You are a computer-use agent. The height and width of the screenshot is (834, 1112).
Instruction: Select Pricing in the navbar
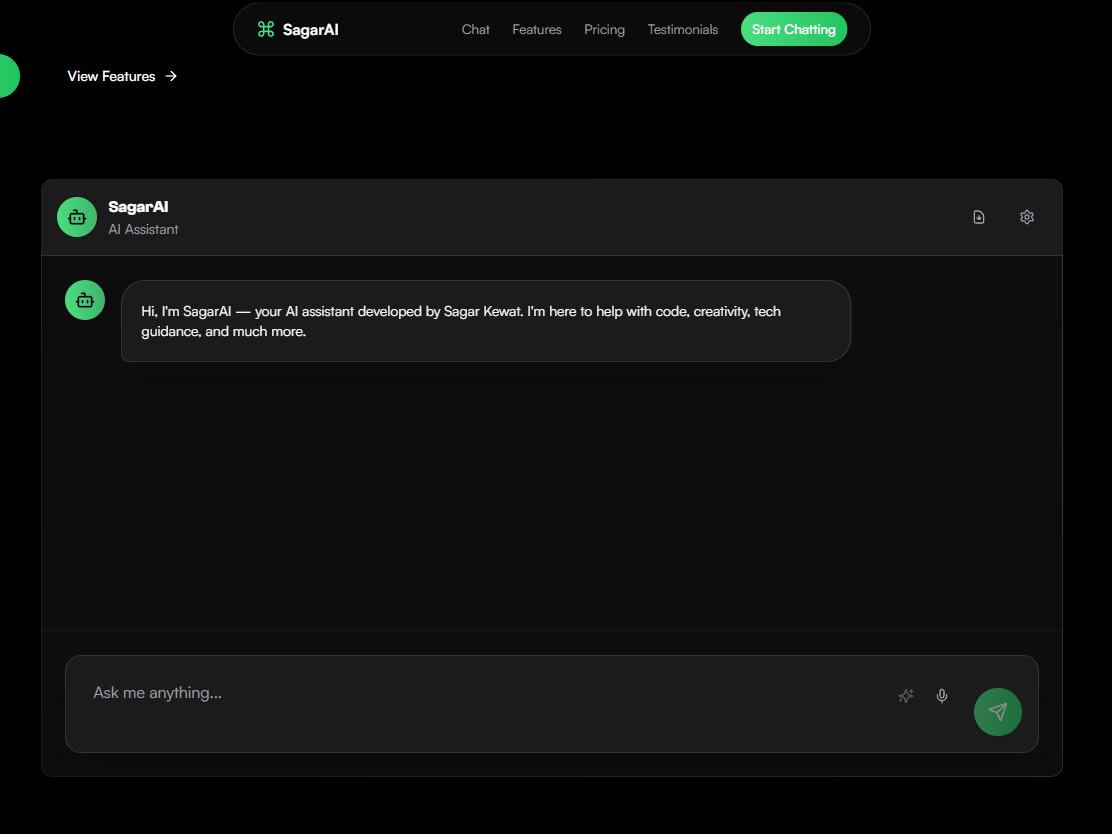click(604, 29)
